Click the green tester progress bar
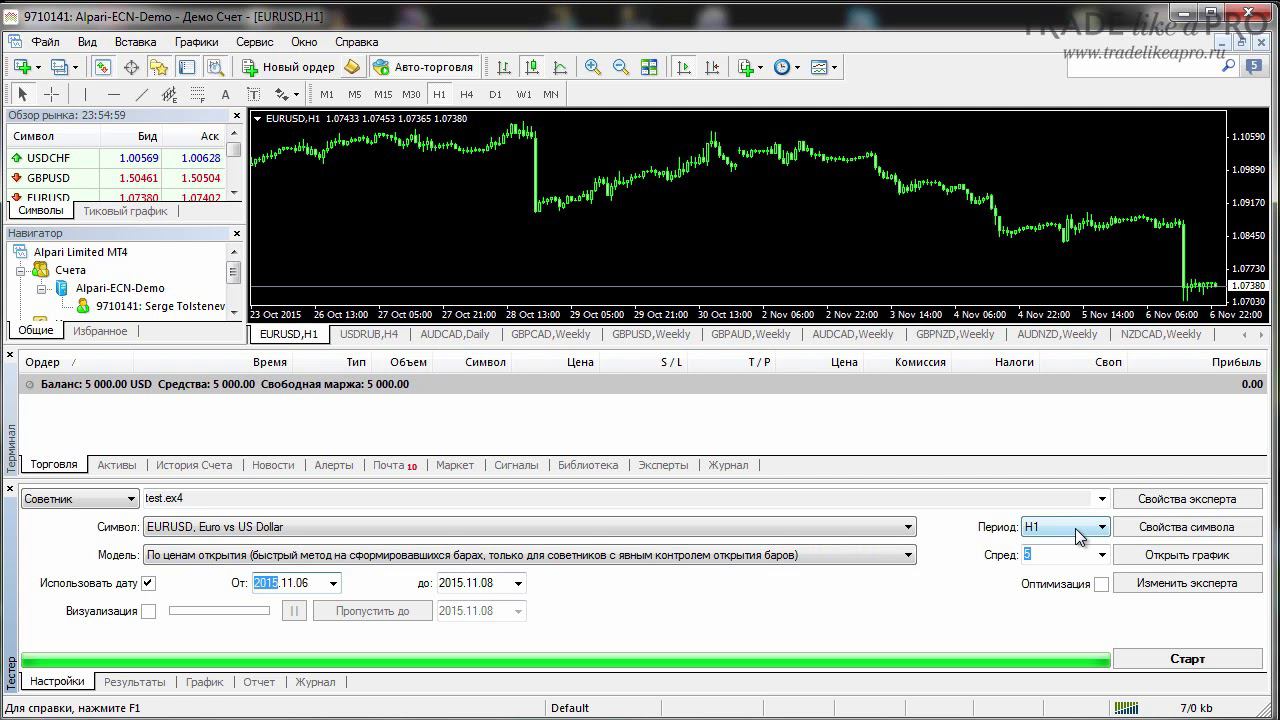 565,660
